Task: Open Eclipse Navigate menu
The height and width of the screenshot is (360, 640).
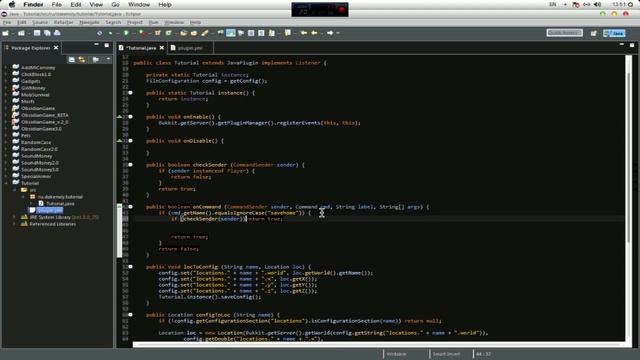Action: pyautogui.click(x=89, y=22)
